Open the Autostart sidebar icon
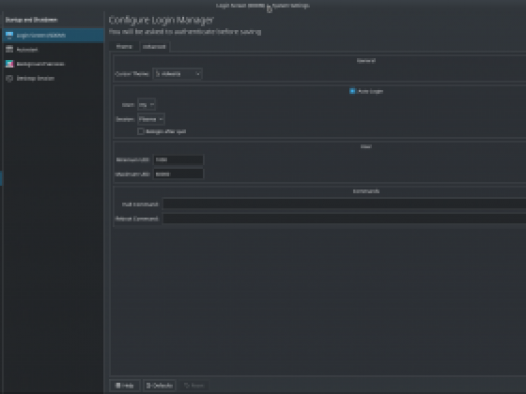Image resolution: width=526 pixels, height=394 pixels. tap(9, 50)
